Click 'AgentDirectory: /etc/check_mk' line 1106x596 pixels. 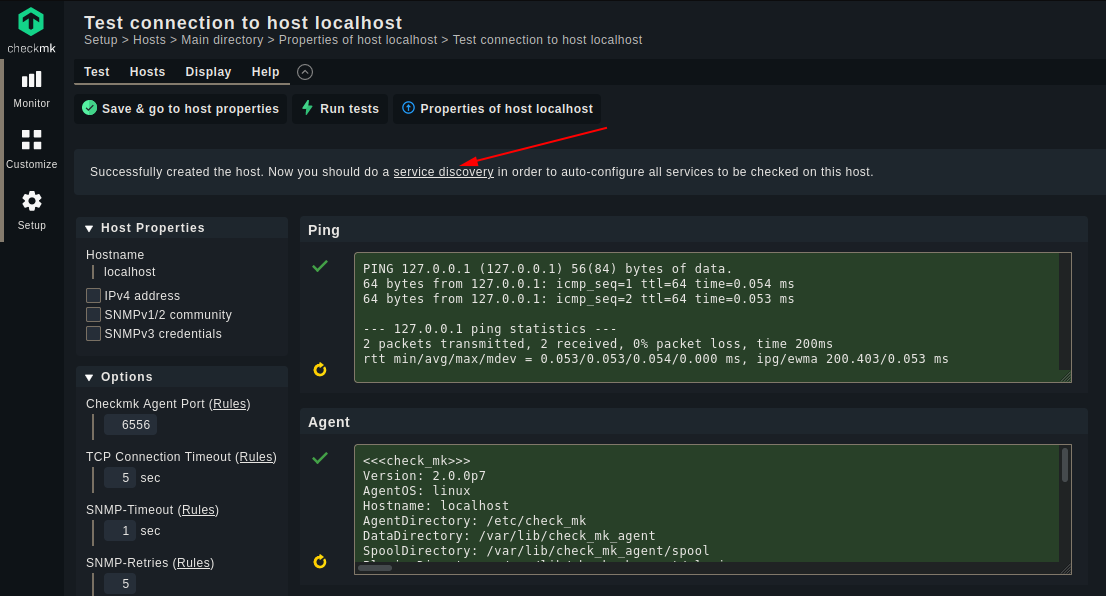[474, 521]
